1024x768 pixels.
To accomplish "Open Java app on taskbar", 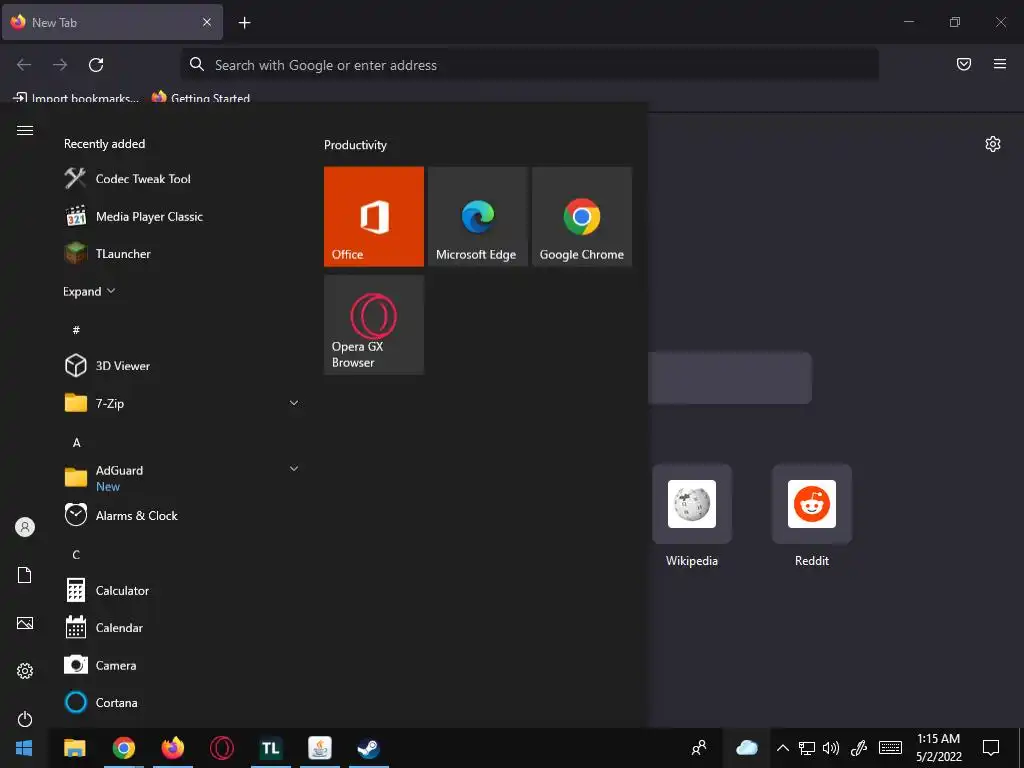I will click(x=319, y=748).
